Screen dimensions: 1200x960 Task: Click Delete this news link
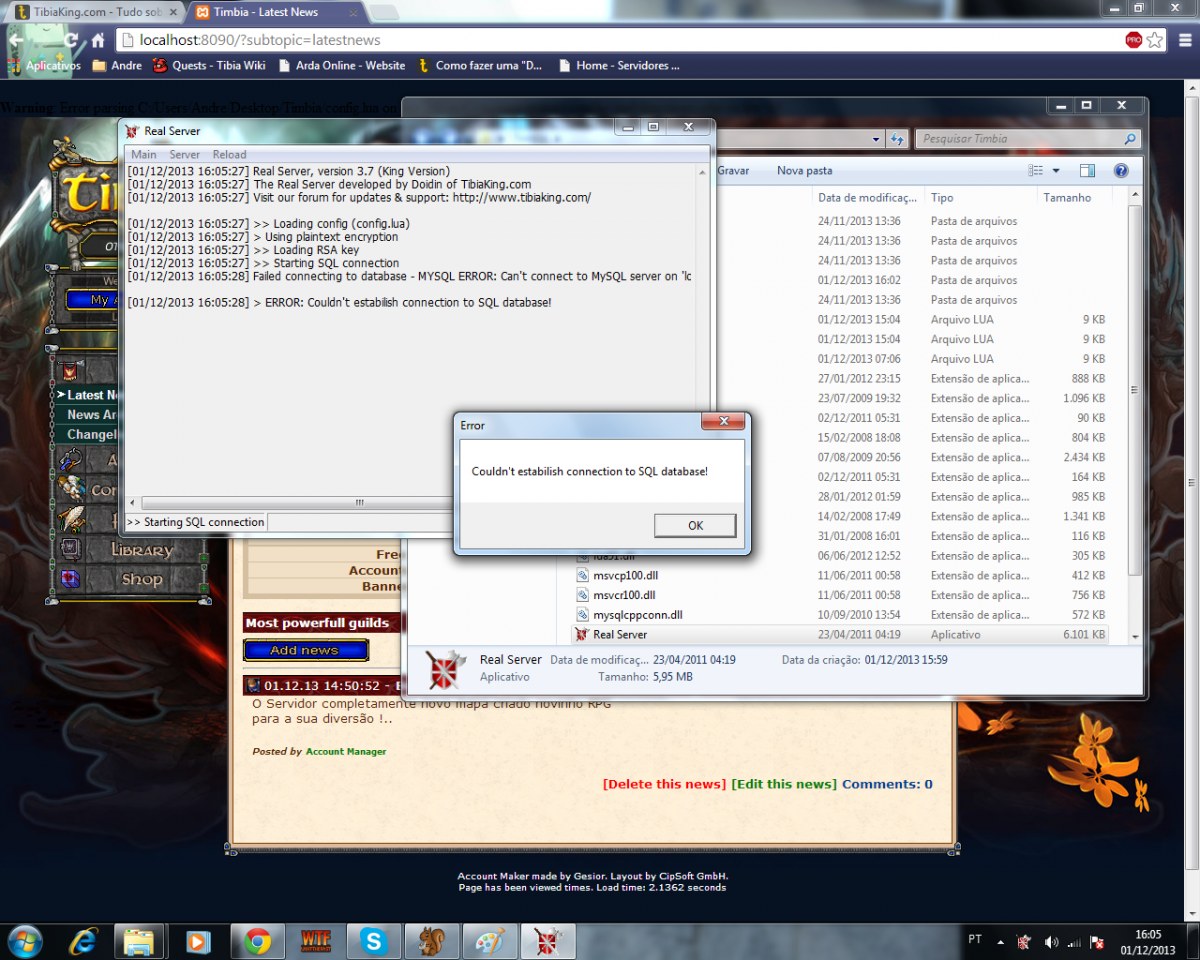coord(664,784)
